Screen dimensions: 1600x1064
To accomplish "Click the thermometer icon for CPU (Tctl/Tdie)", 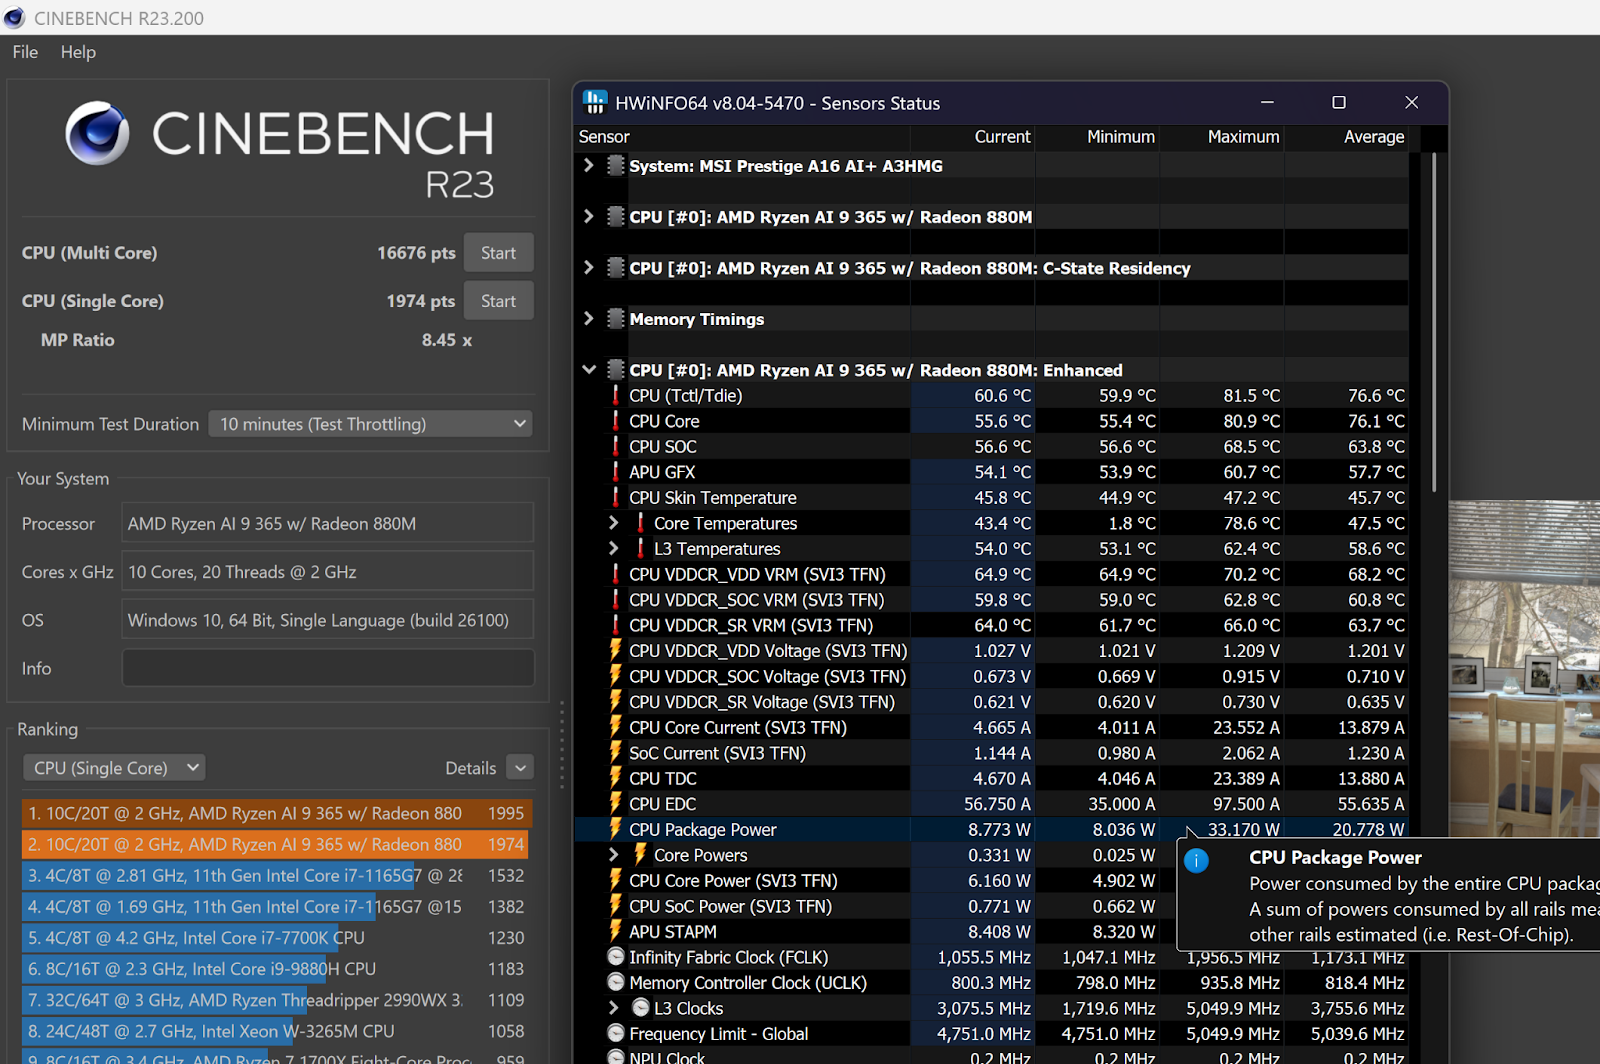I will [x=616, y=395].
